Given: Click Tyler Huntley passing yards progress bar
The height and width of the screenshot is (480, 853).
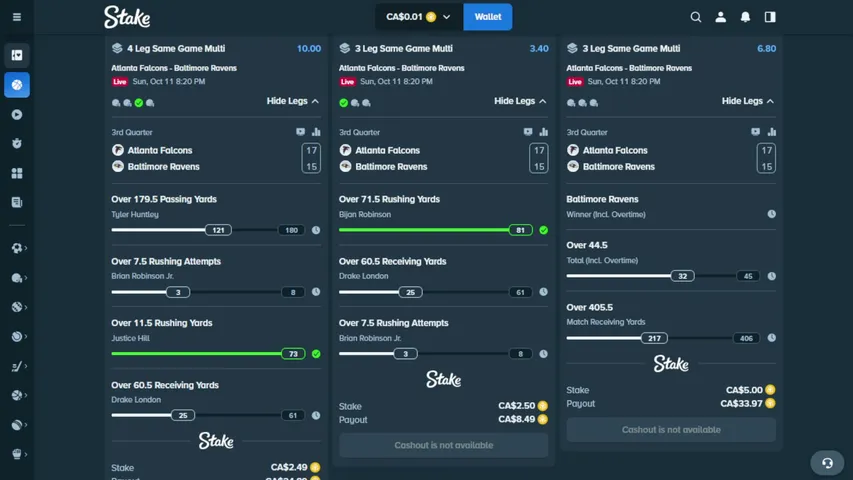Looking at the screenshot, I should pyautogui.click(x=208, y=230).
